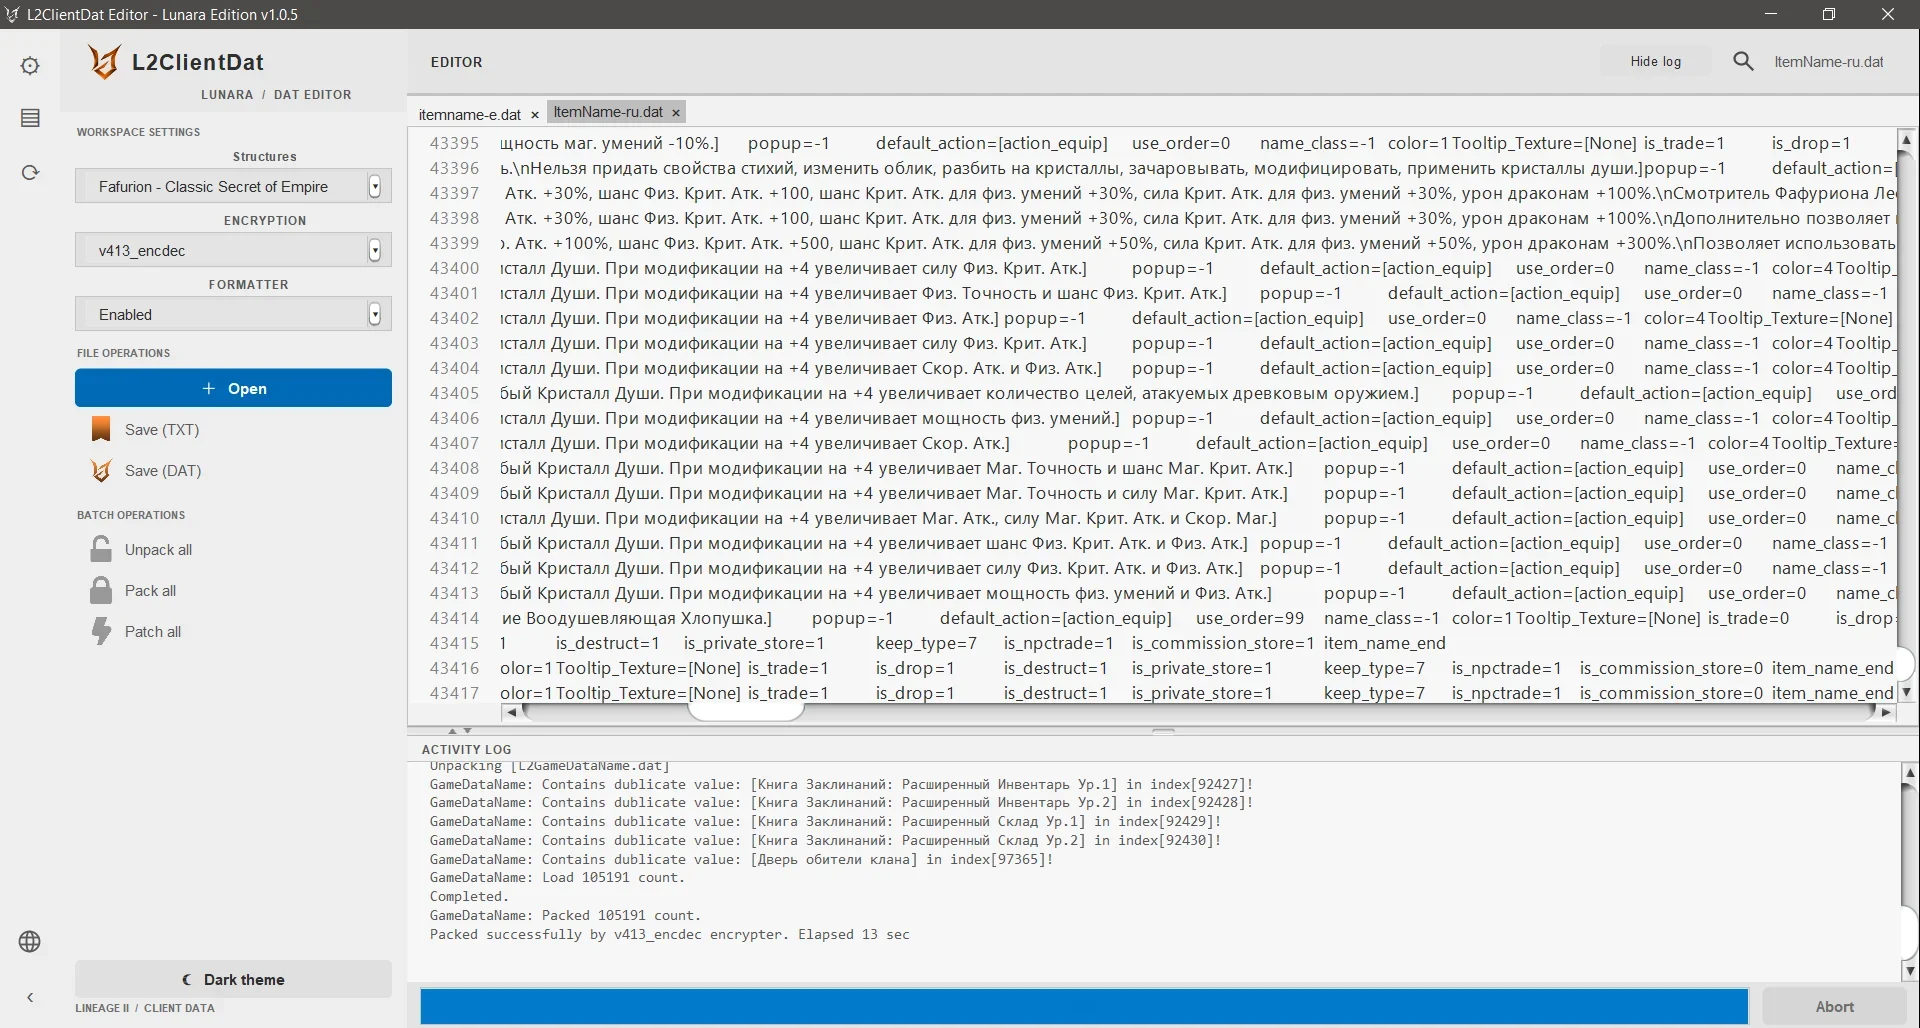Click the 'Packed successfully by v413_encdec' log line

(670, 934)
